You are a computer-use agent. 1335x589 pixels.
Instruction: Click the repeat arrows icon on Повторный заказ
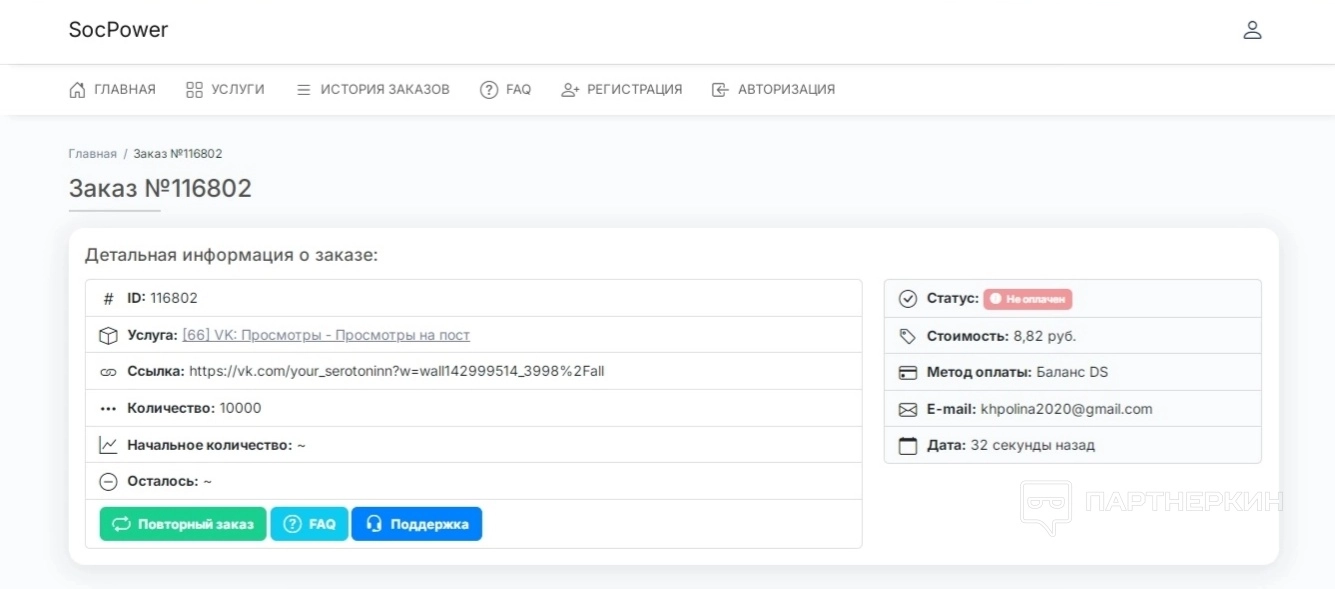(121, 524)
